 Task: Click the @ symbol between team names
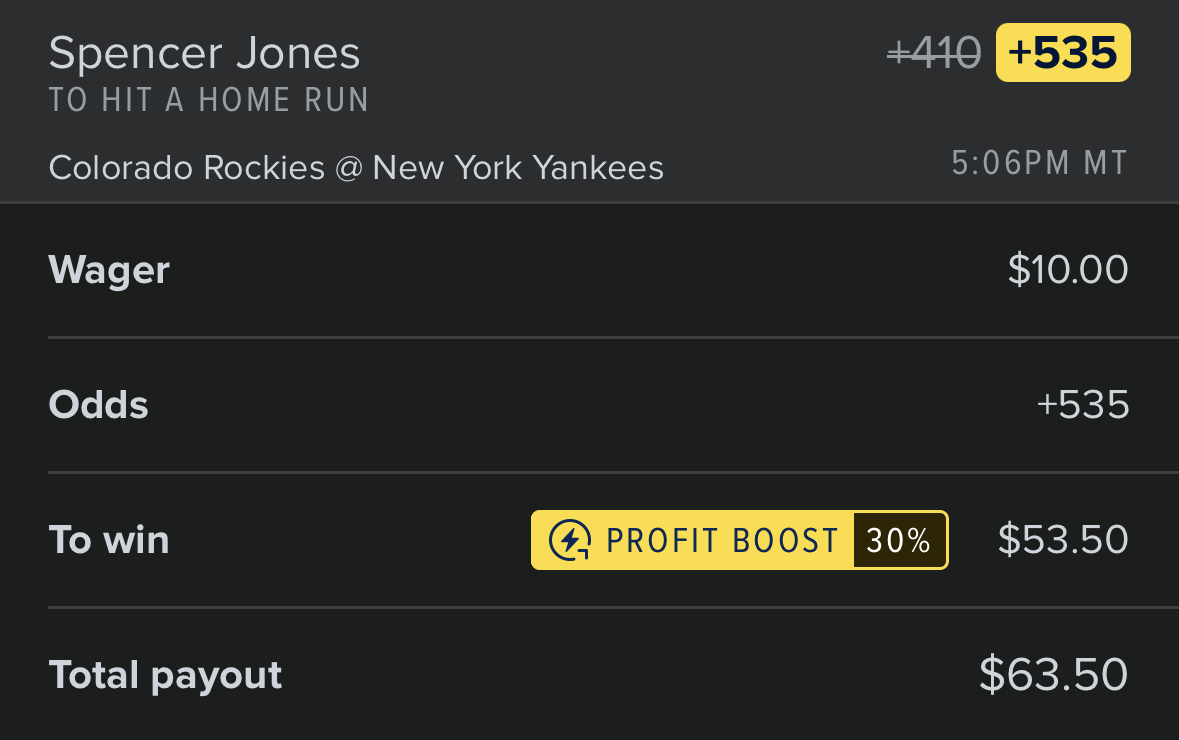pos(349,168)
